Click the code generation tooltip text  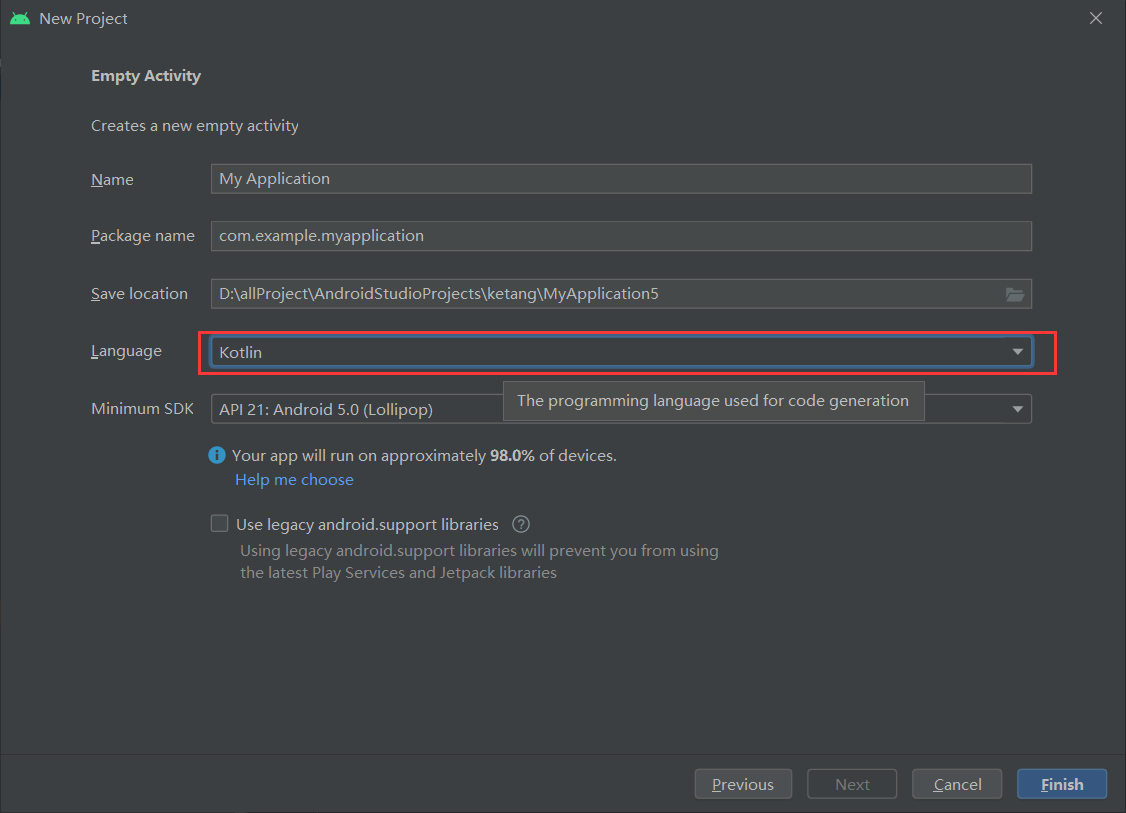tap(712, 401)
